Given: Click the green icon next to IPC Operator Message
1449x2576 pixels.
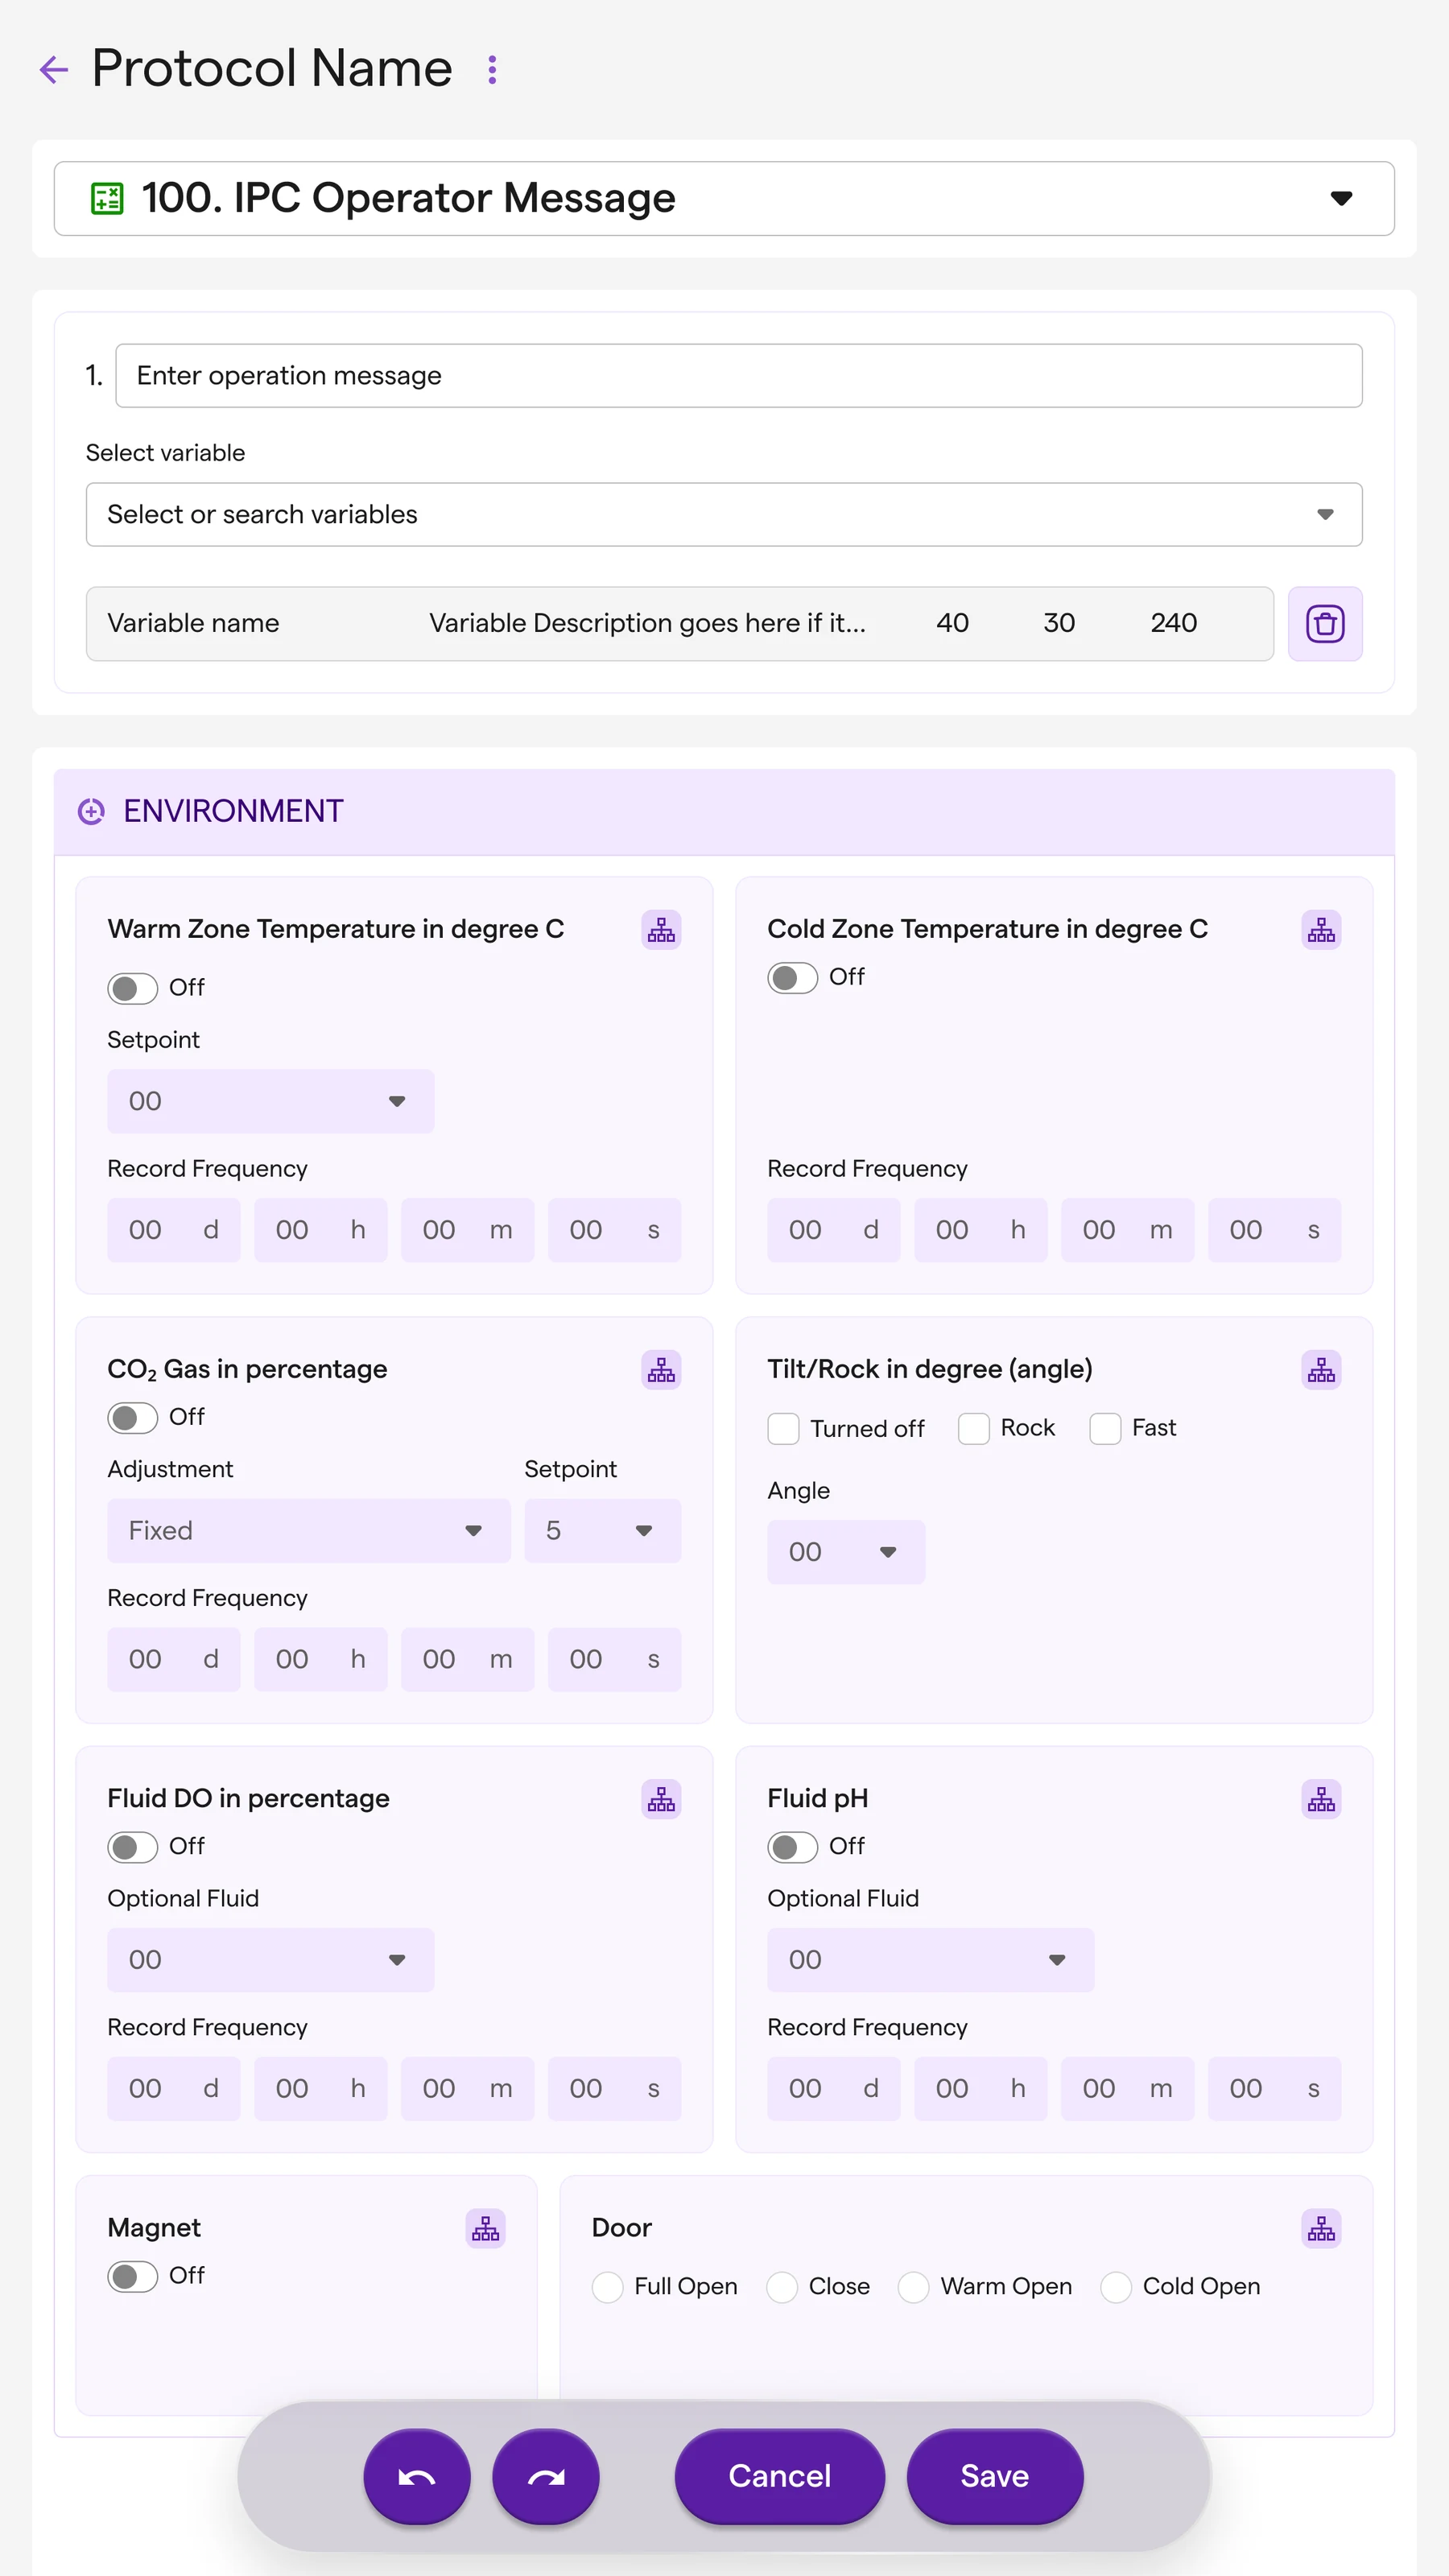Looking at the screenshot, I should [x=107, y=198].
